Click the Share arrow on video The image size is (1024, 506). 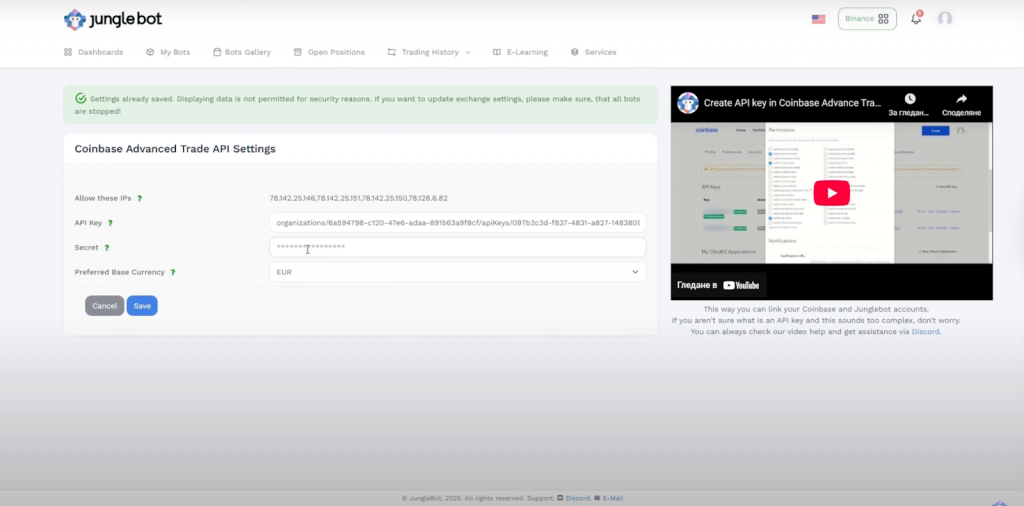[x=961, y=99]
